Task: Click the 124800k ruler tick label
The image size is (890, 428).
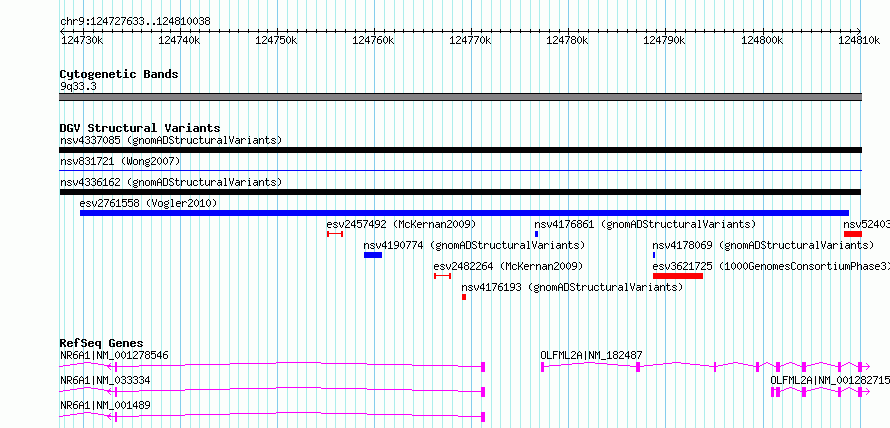Action: pos(762,40)
